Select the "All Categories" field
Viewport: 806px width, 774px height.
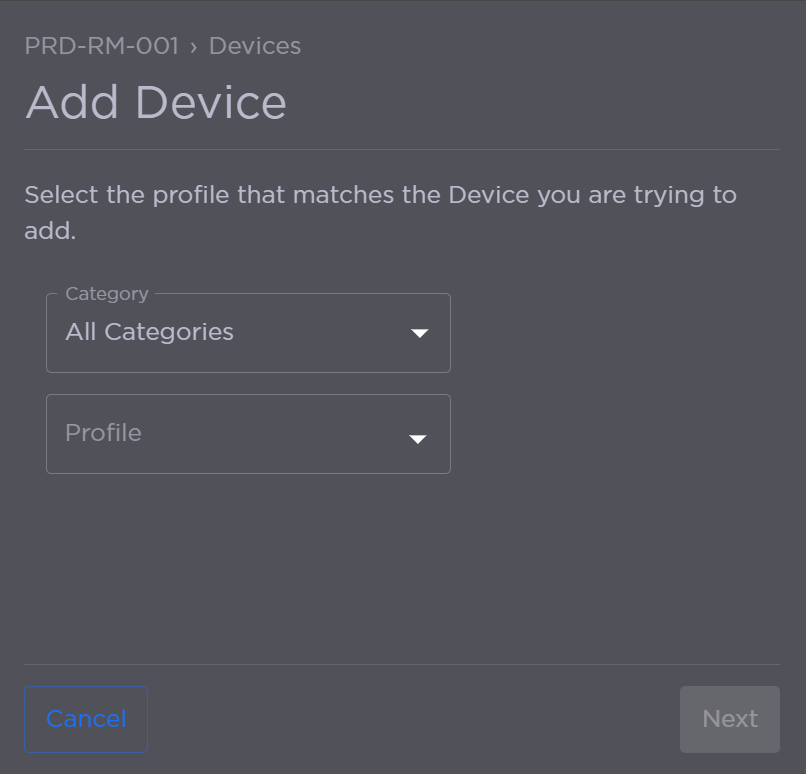(x=248, y=333)
